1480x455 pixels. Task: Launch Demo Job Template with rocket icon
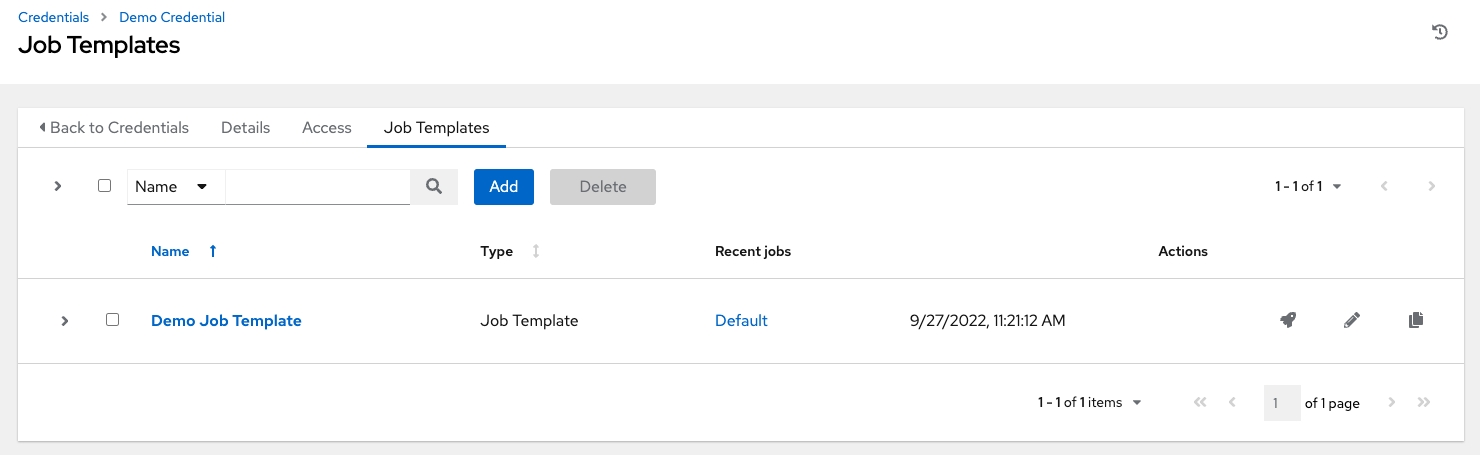pyautogui.click(x=1288, y=321)
